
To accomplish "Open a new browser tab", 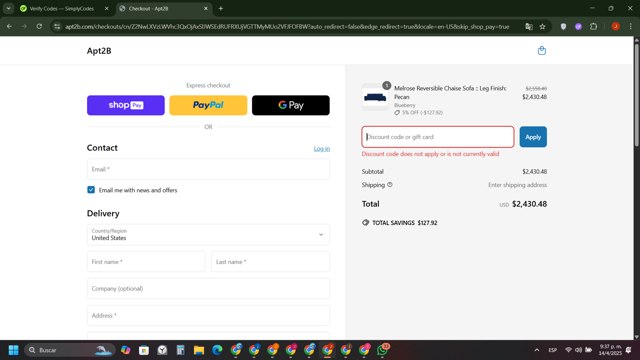I will point(221,8).
